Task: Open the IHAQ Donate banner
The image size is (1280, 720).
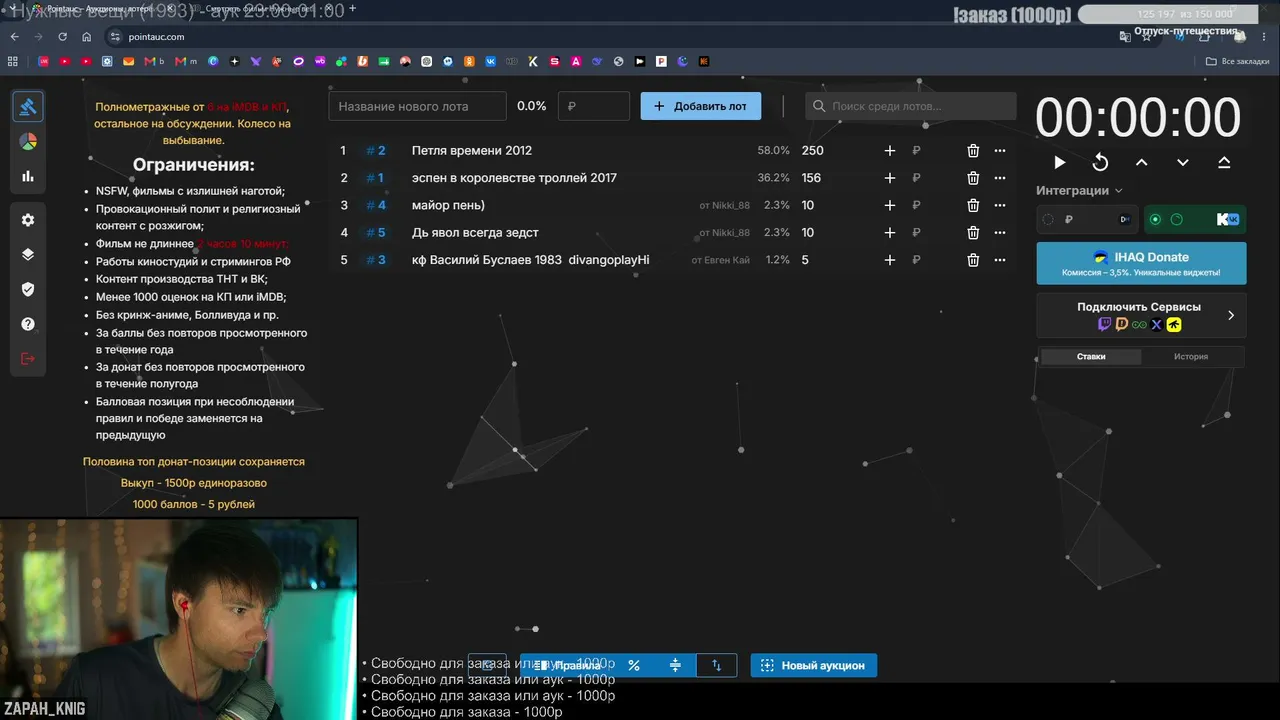Action: [1141, 263]
